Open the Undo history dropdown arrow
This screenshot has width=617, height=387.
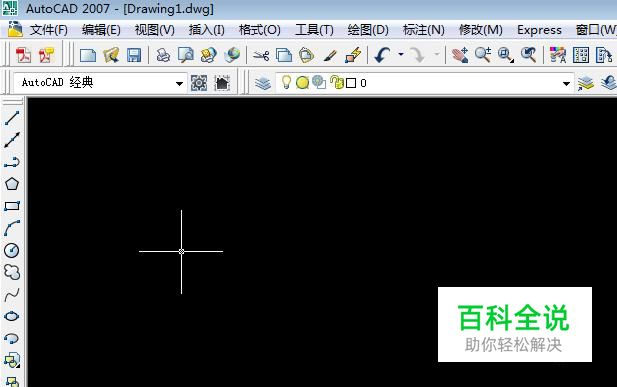click(401, 54)
